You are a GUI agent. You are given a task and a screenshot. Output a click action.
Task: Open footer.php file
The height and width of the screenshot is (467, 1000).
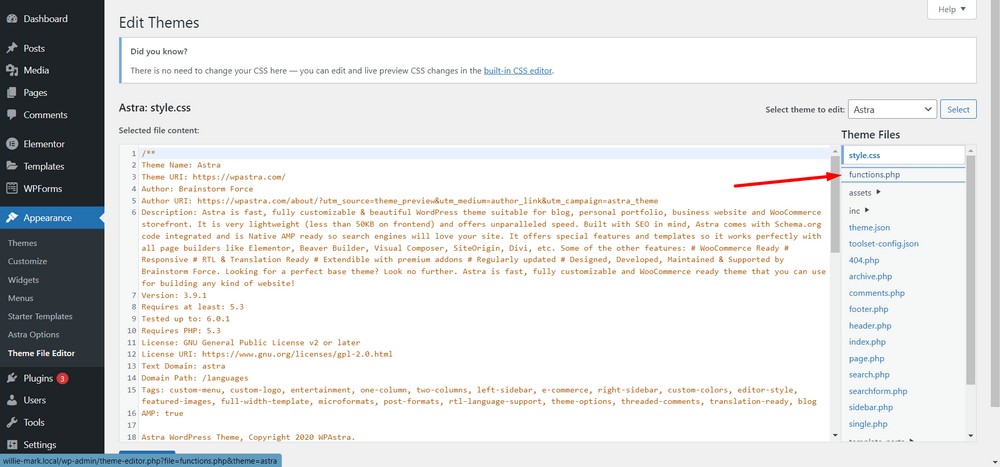[868, 309]
